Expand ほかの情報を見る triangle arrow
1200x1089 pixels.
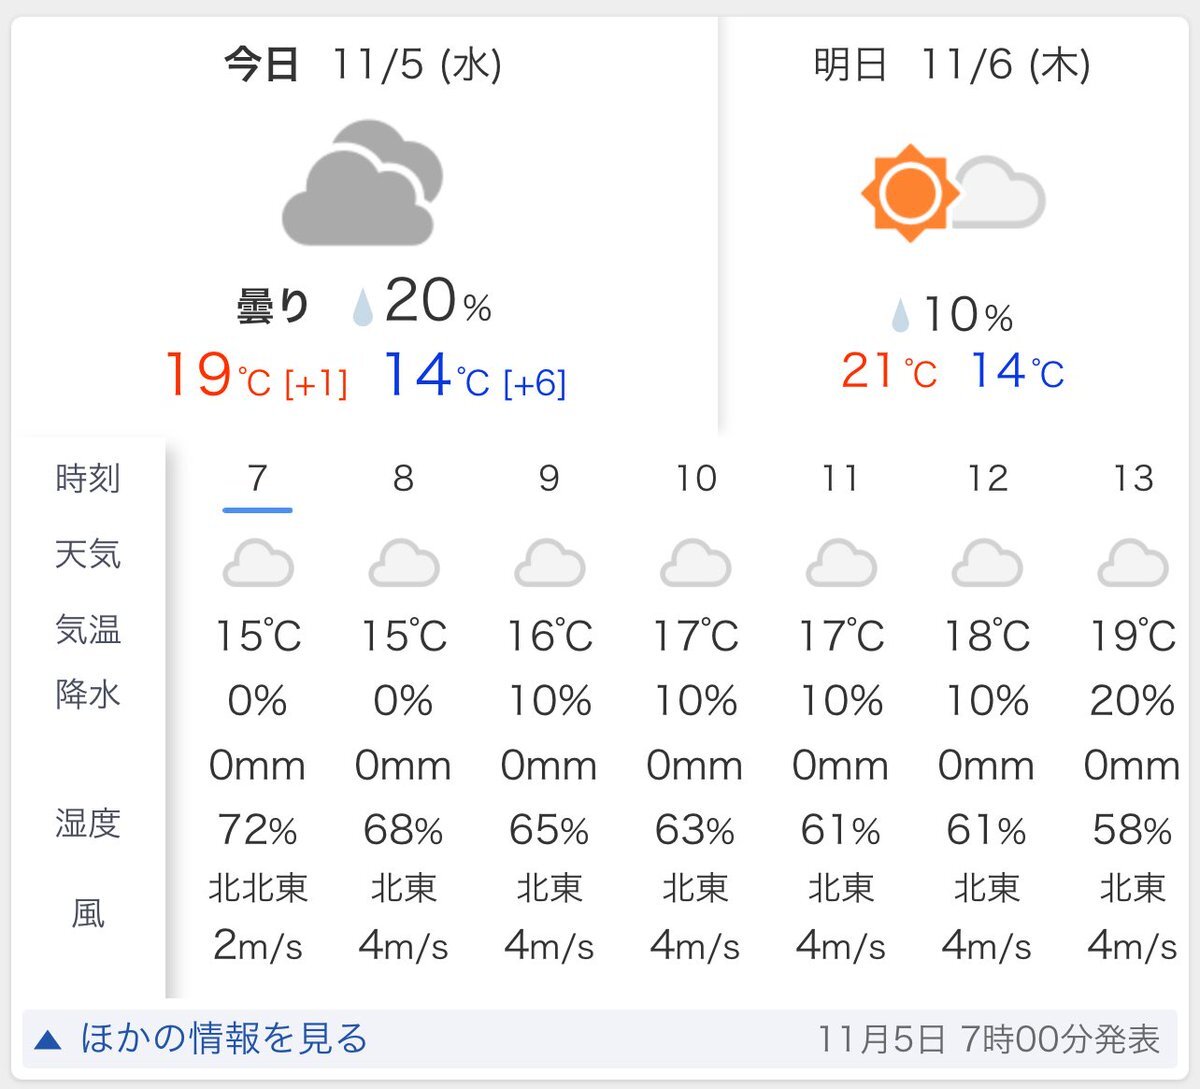tap(48, 1041)
